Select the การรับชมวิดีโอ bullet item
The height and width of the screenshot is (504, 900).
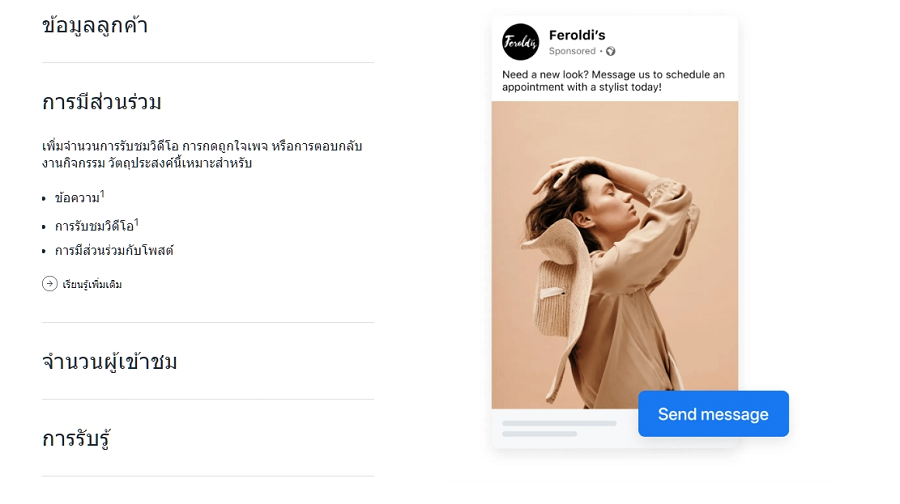click(x=94, y=226)
